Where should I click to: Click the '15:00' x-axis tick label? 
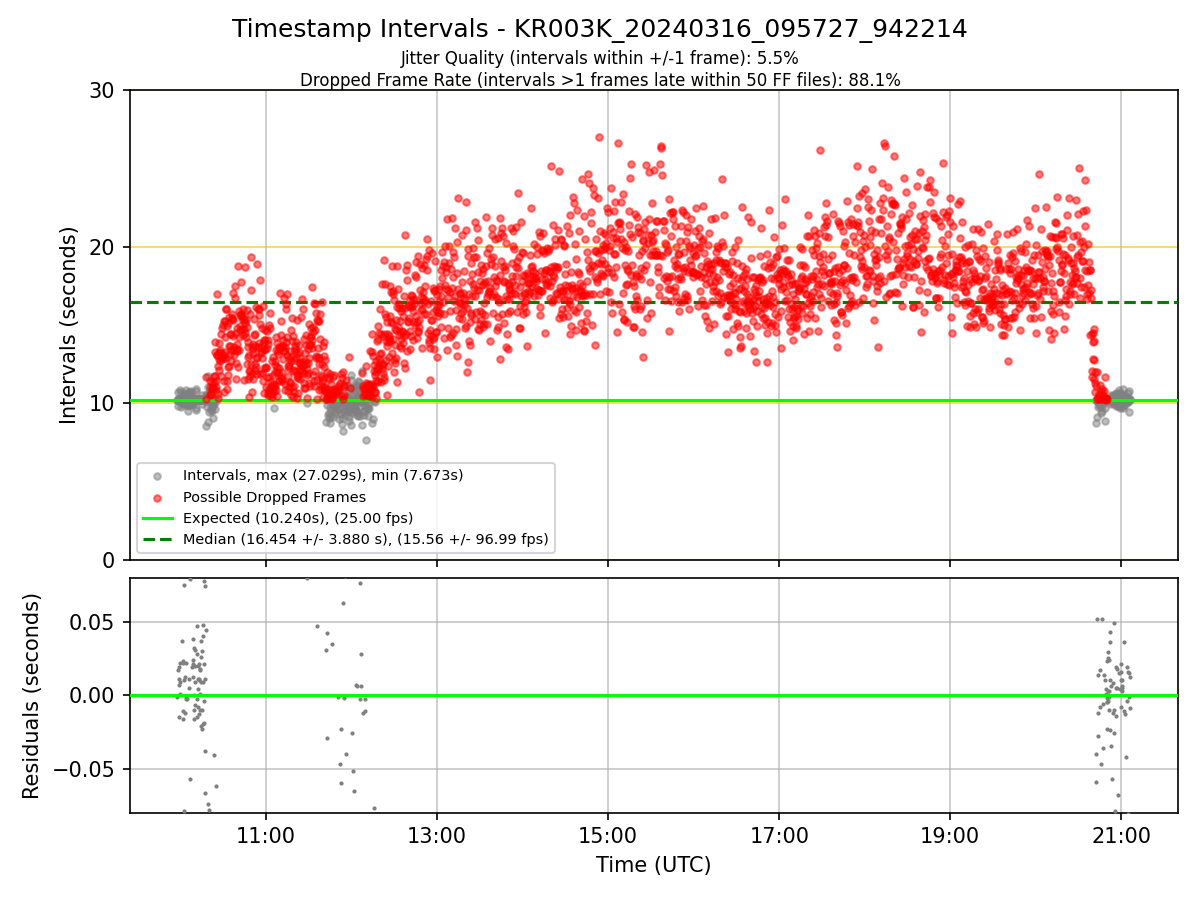tap(608, 836)
